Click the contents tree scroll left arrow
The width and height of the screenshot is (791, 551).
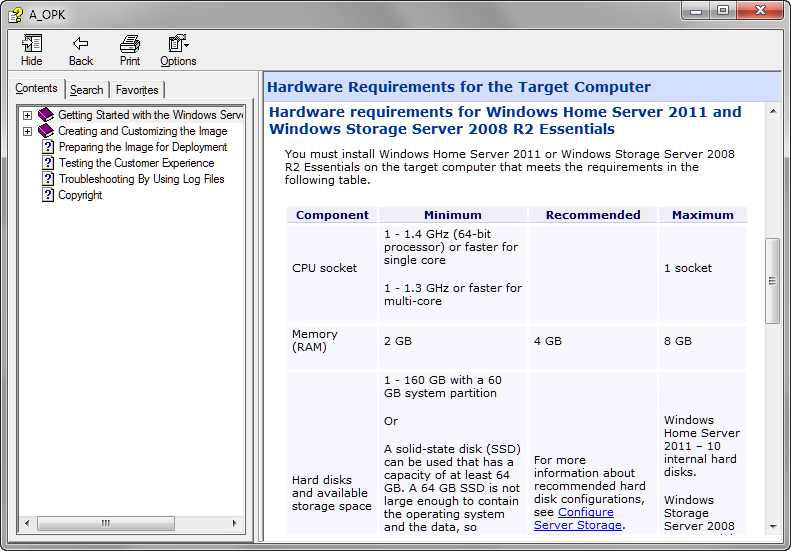27,523
